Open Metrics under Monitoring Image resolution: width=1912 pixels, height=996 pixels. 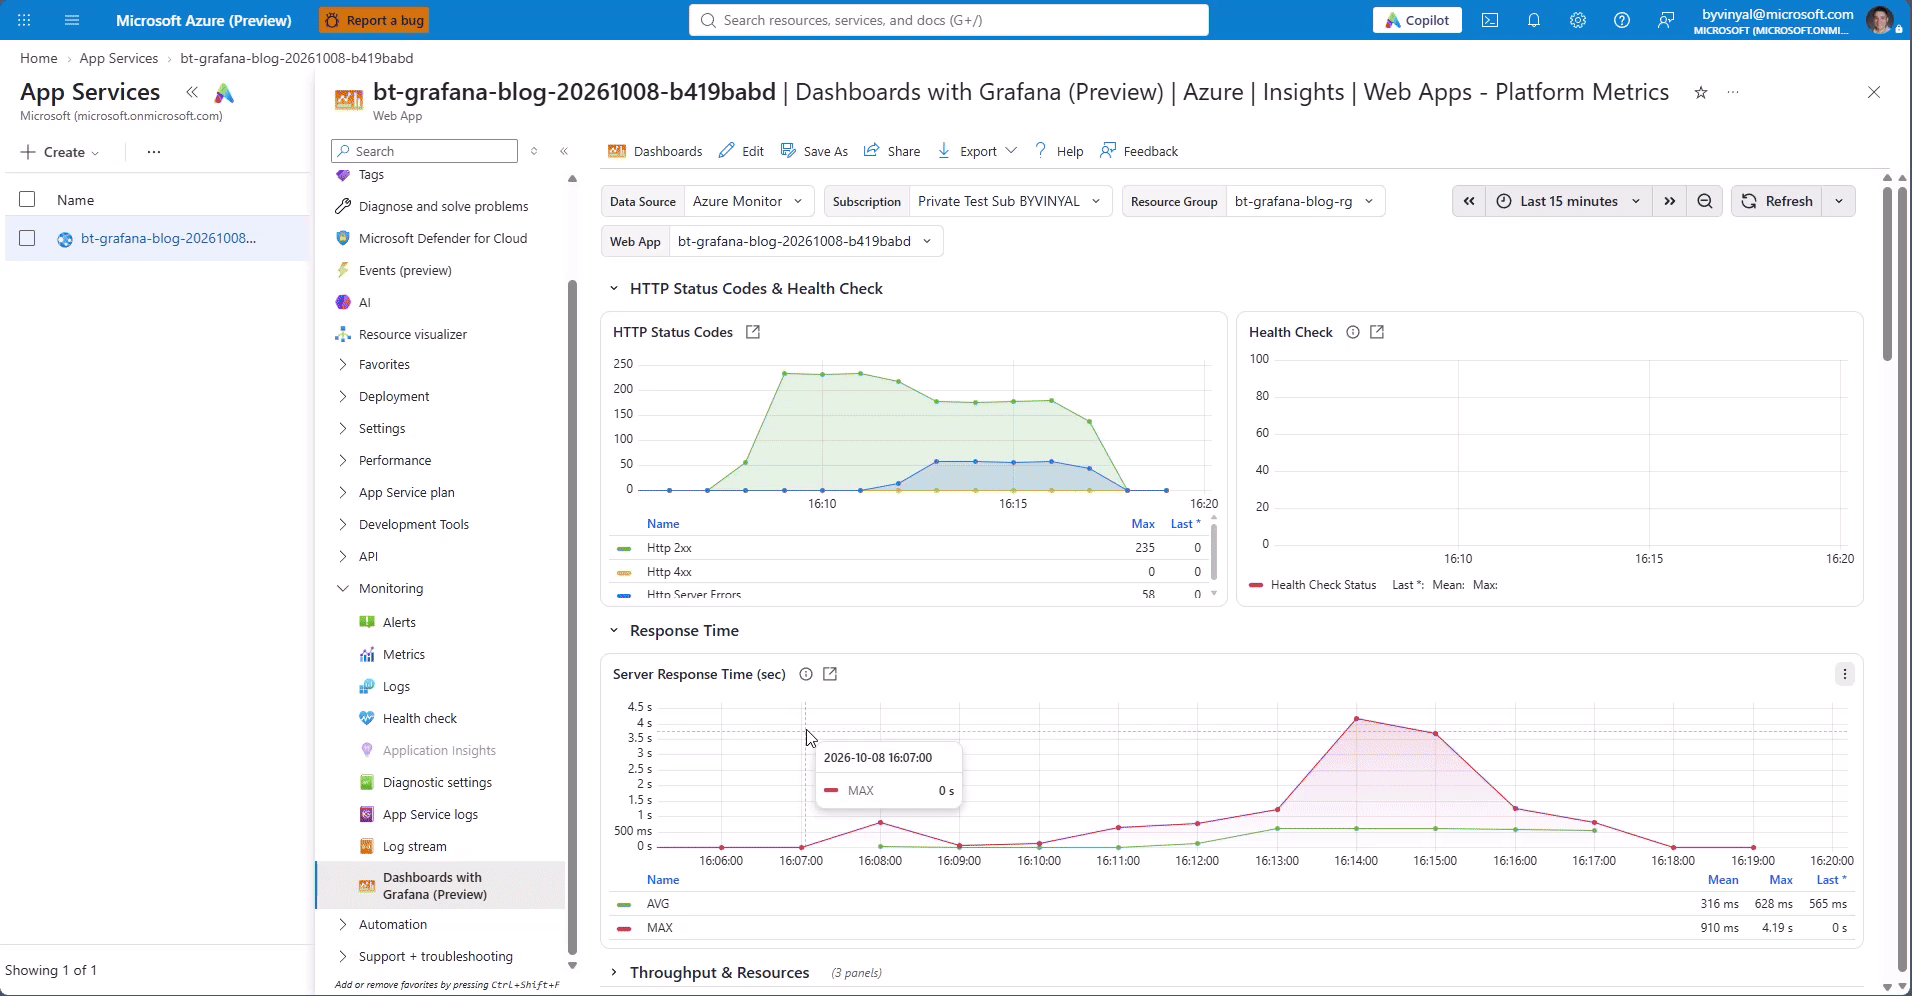pos(404,654)
